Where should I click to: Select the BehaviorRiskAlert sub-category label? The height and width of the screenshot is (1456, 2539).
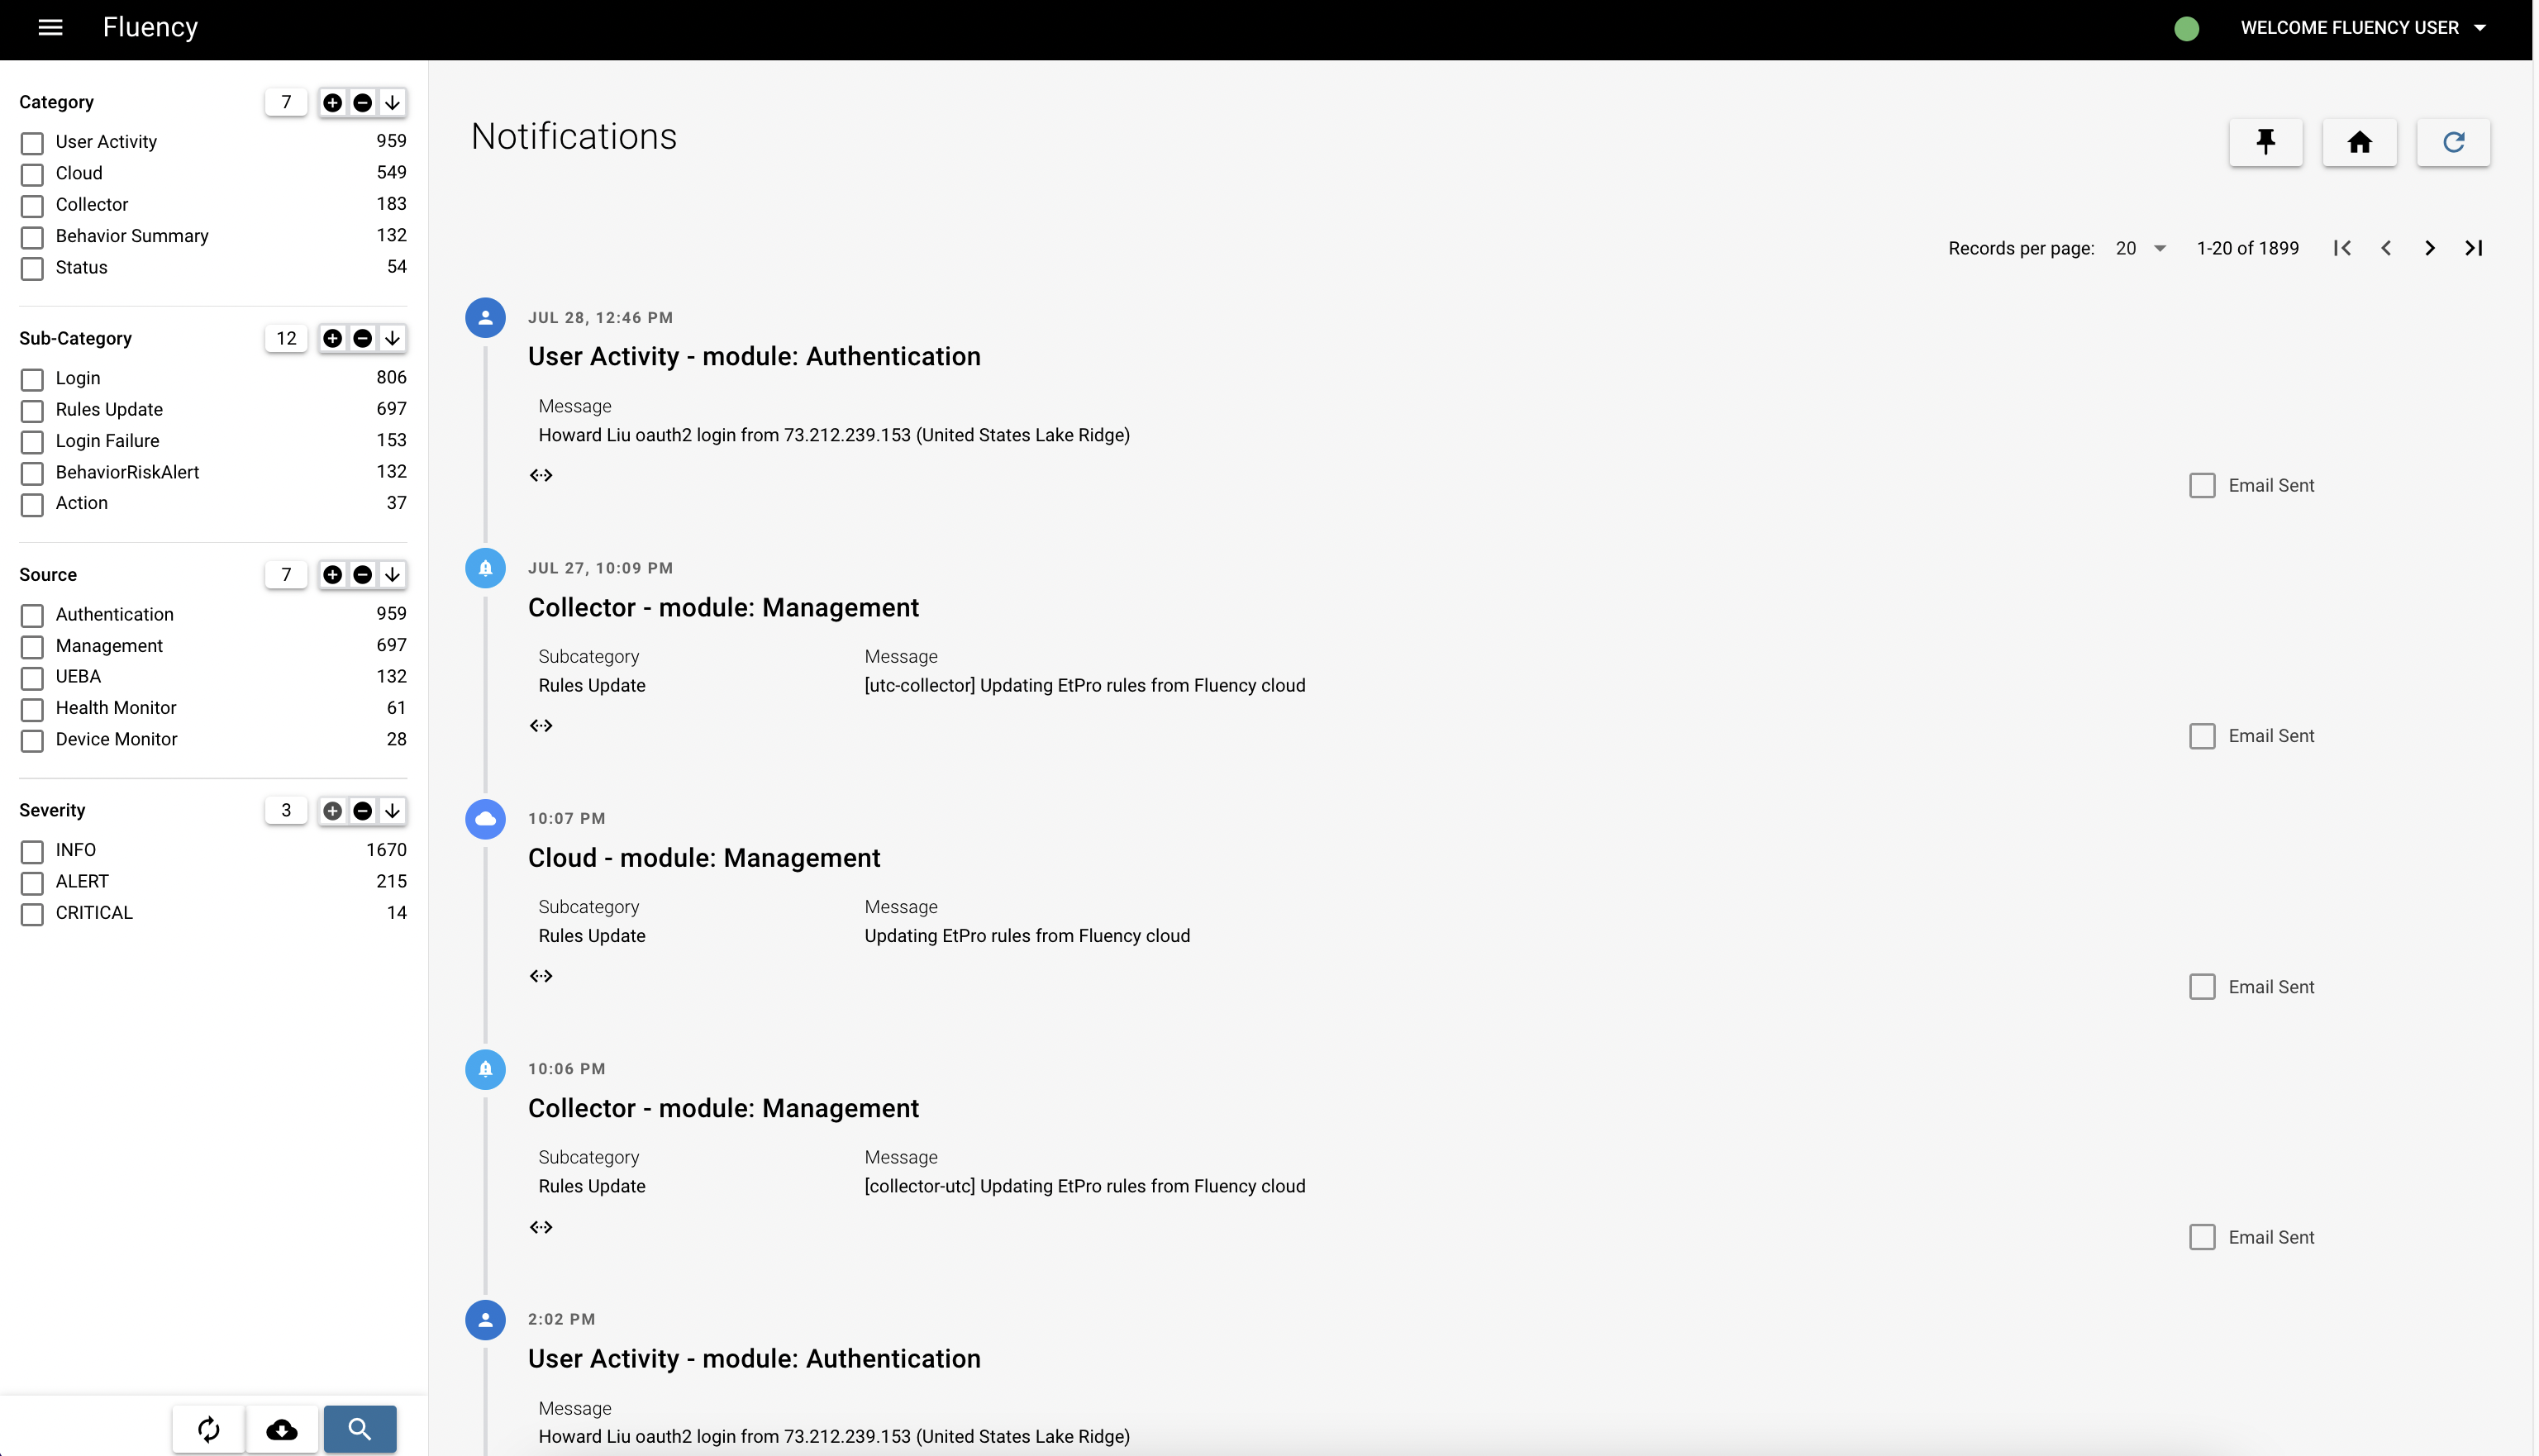(x=127, y=472)
